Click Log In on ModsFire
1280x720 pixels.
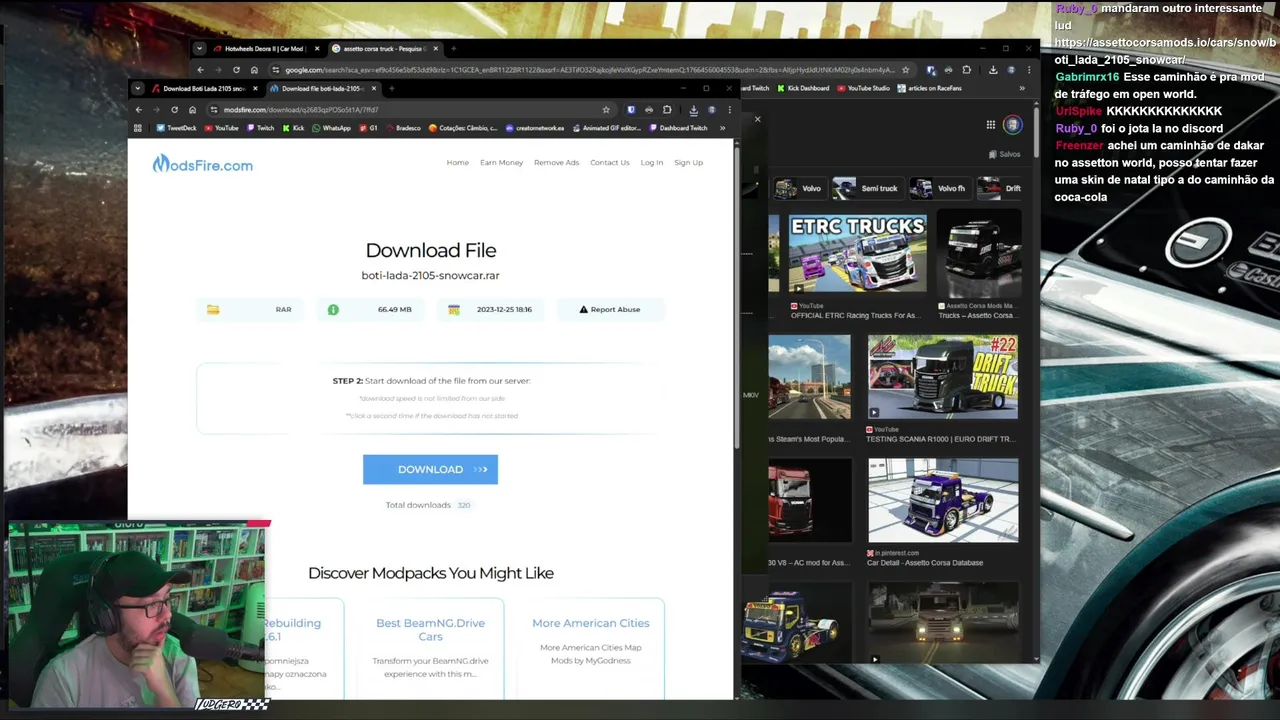[652, 162]
